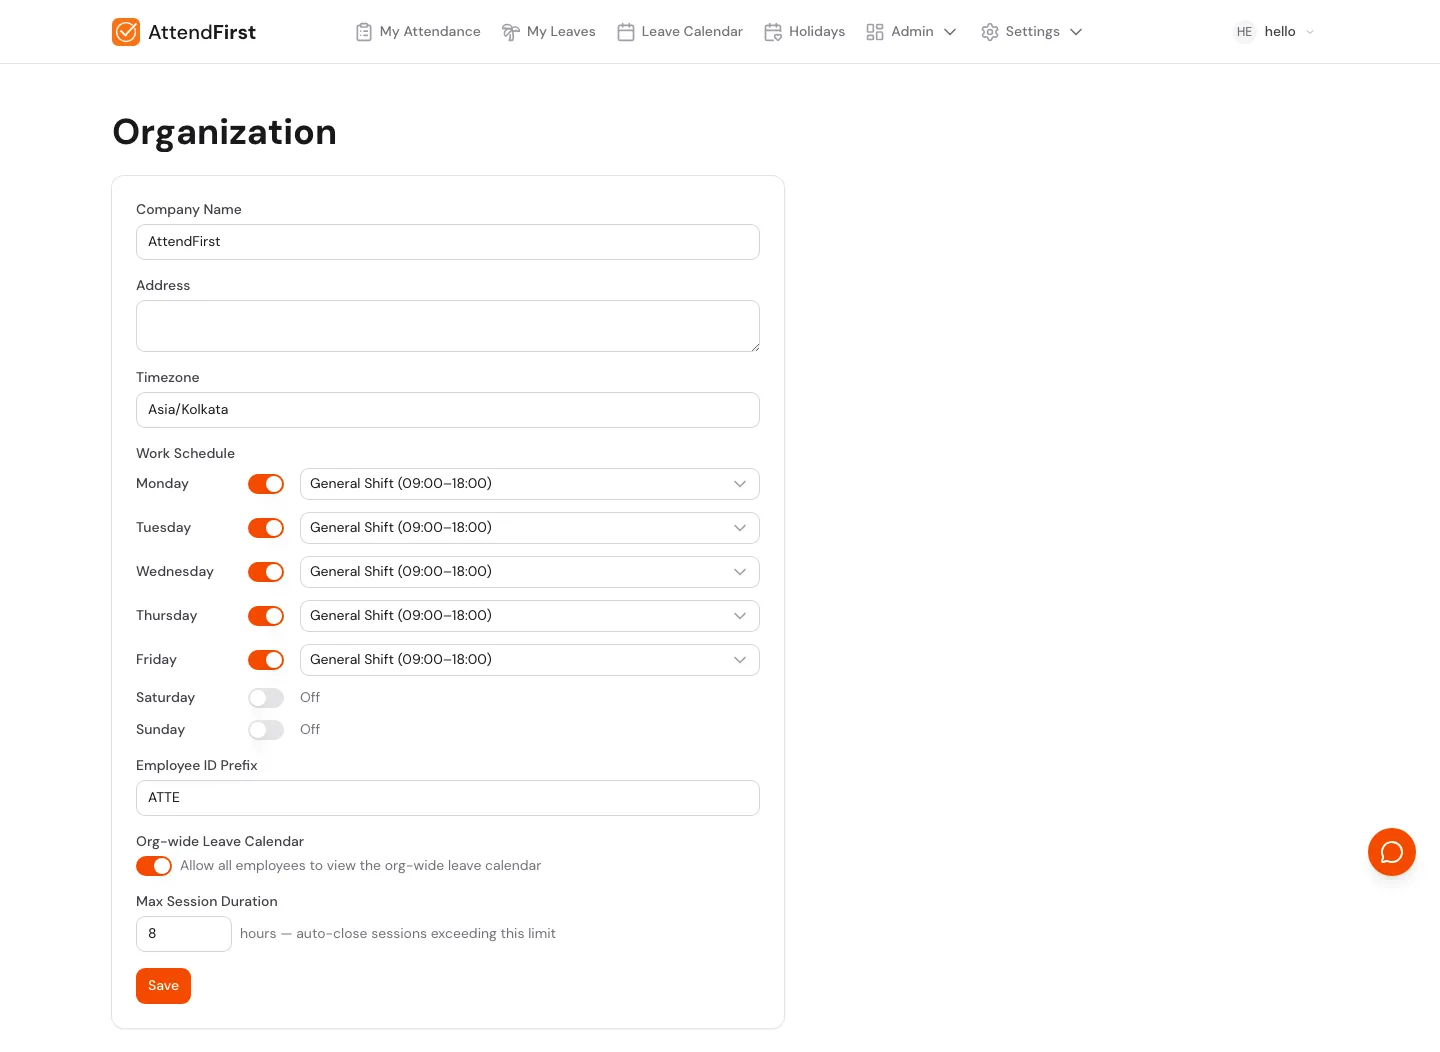This screenshot has width=1440, height=1052.
Task: Toggle the Sunday schedule switch
Action: (266, 729)
